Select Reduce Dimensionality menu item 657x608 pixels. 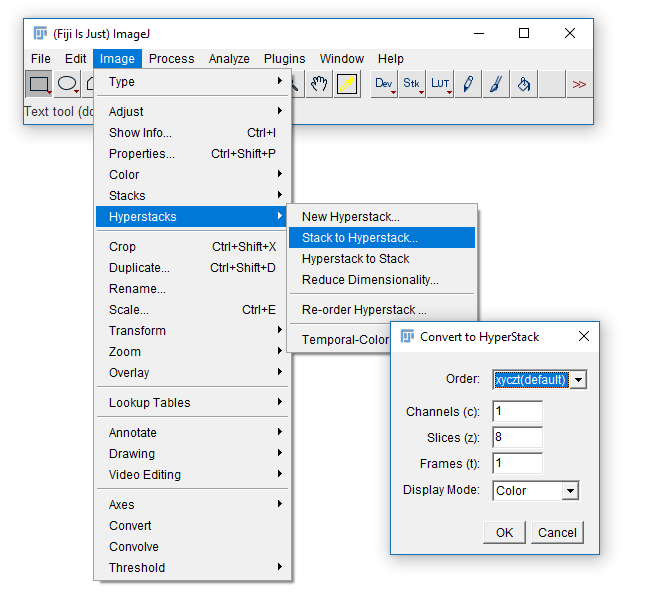tap(370, 280)
